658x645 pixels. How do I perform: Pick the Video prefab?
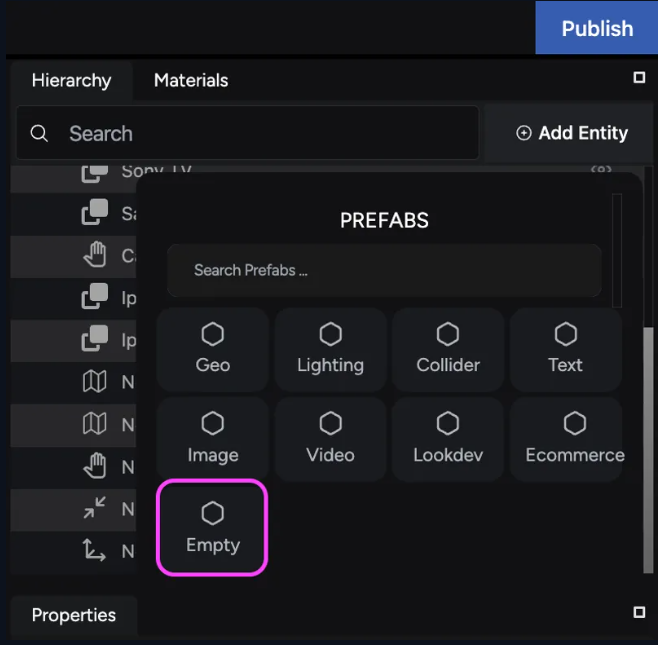[x=330, y=439]
